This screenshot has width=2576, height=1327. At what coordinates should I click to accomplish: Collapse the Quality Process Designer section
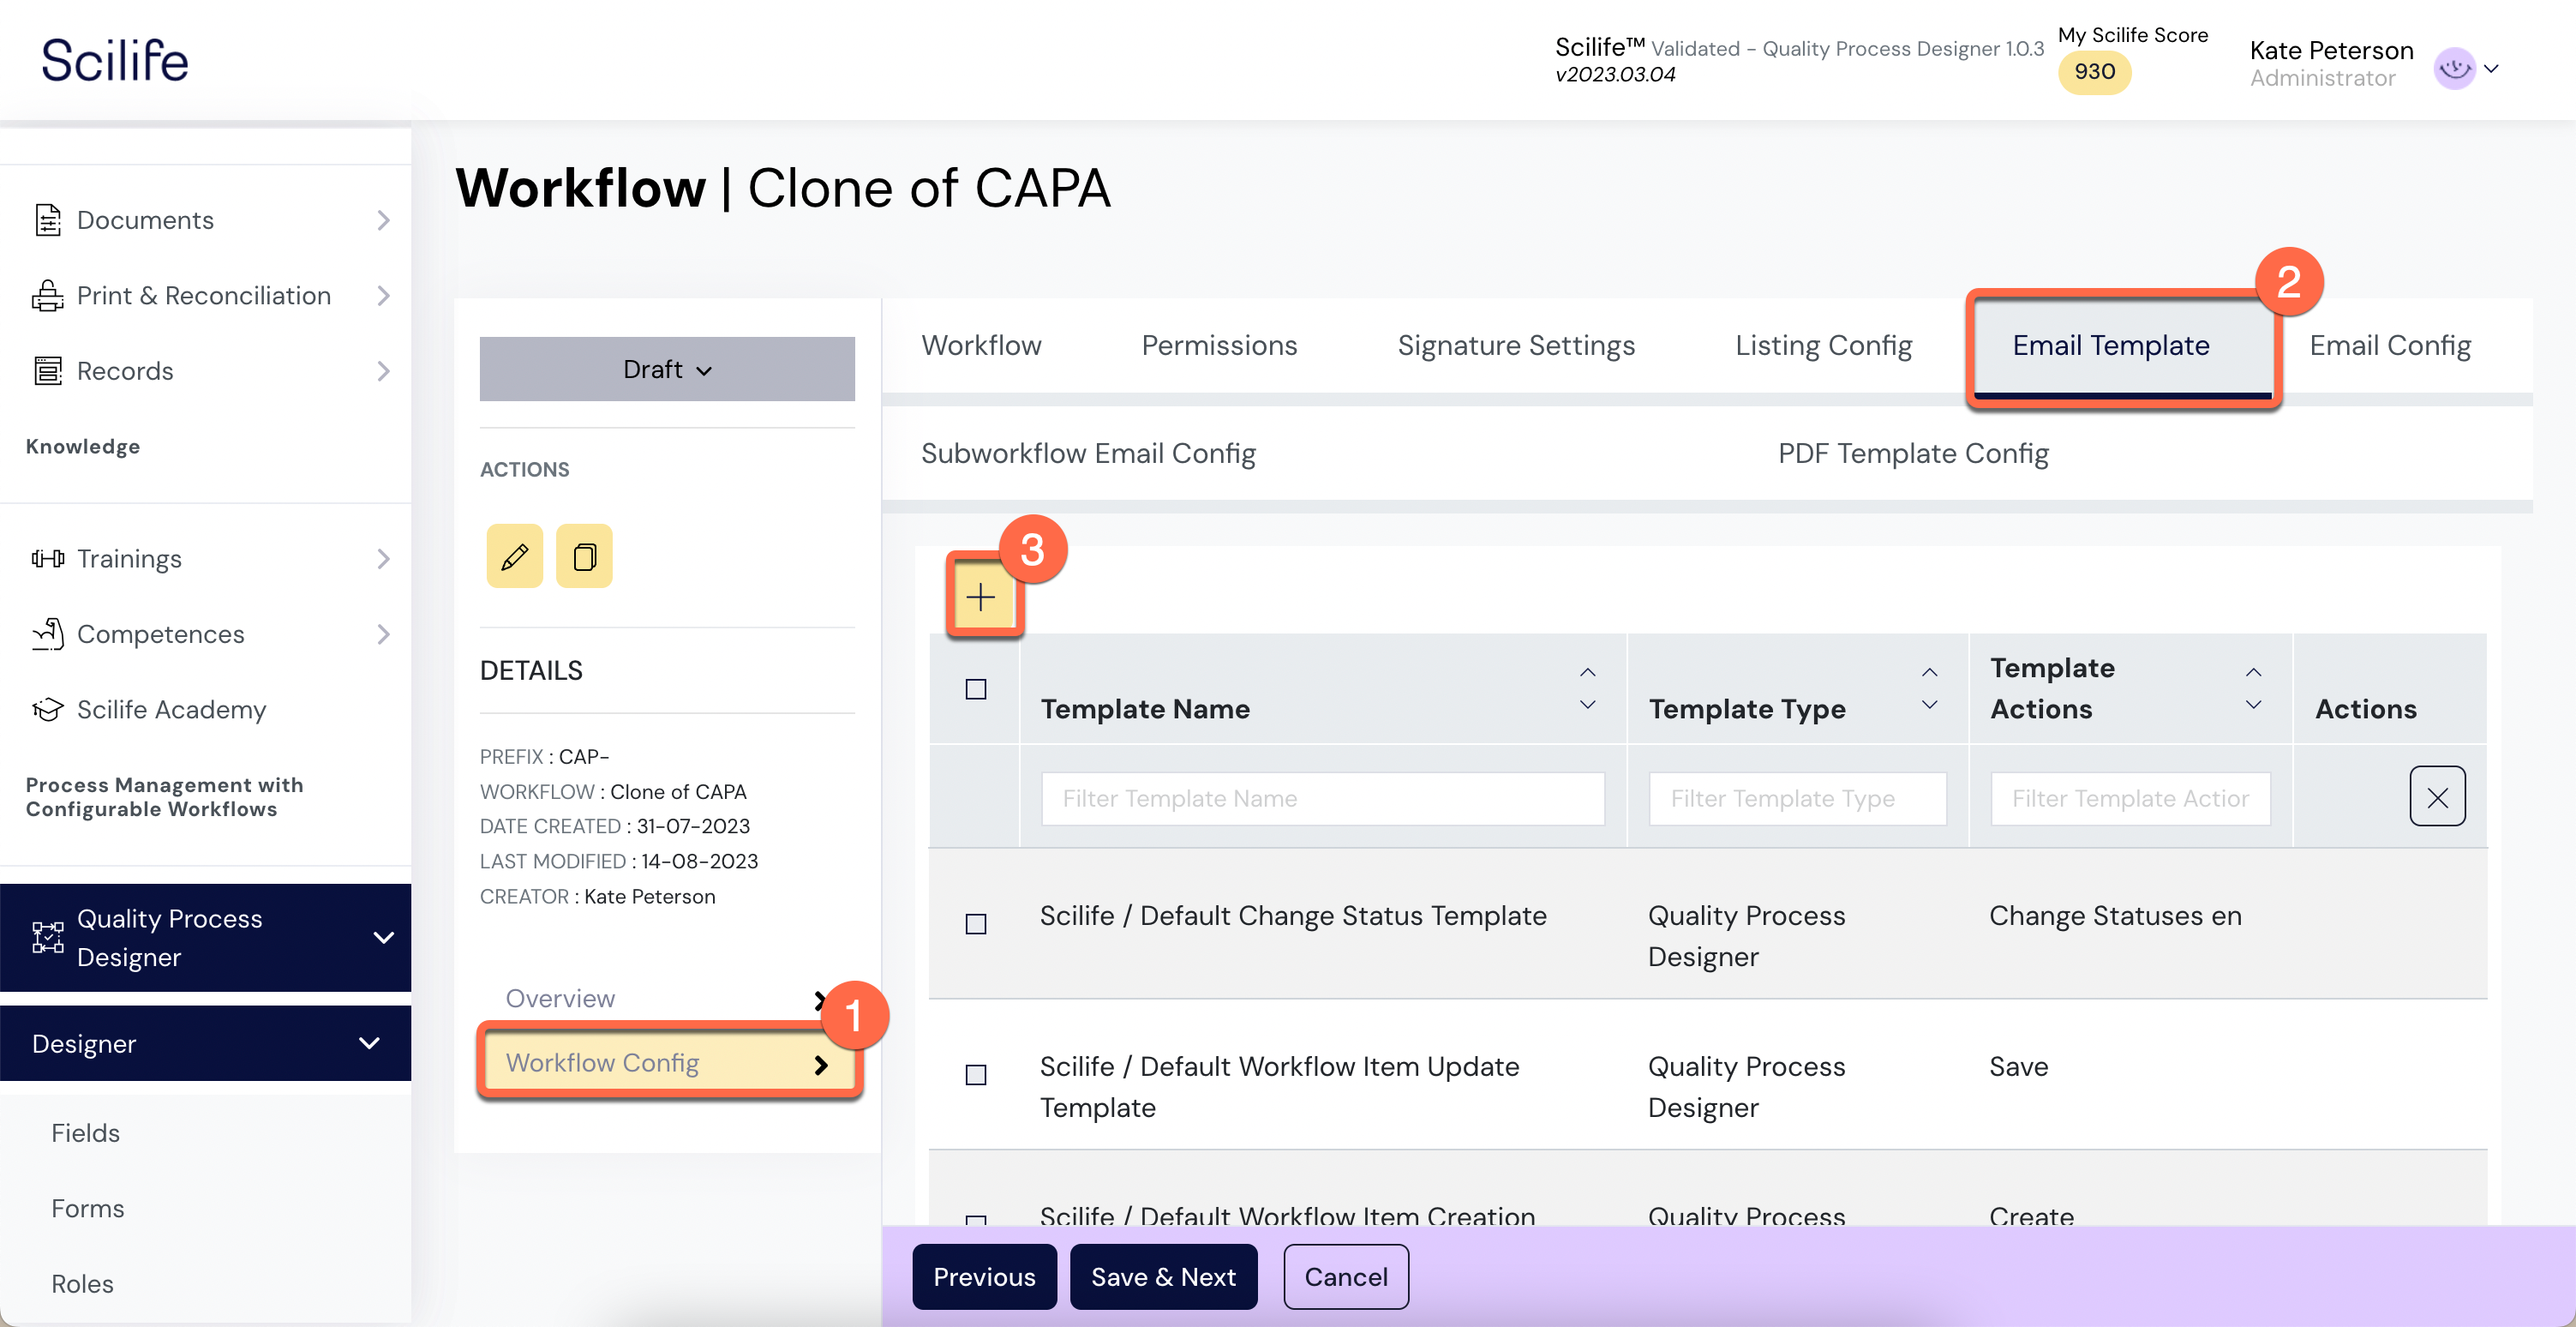(x=383, y=938)
